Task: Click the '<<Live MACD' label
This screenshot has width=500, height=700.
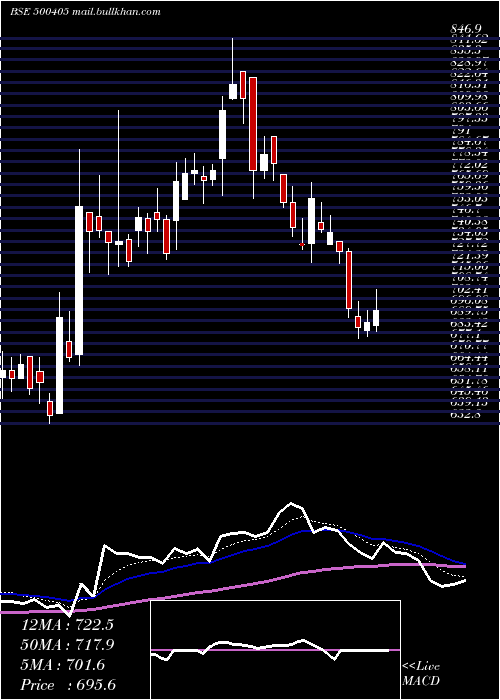Action: 421,674
